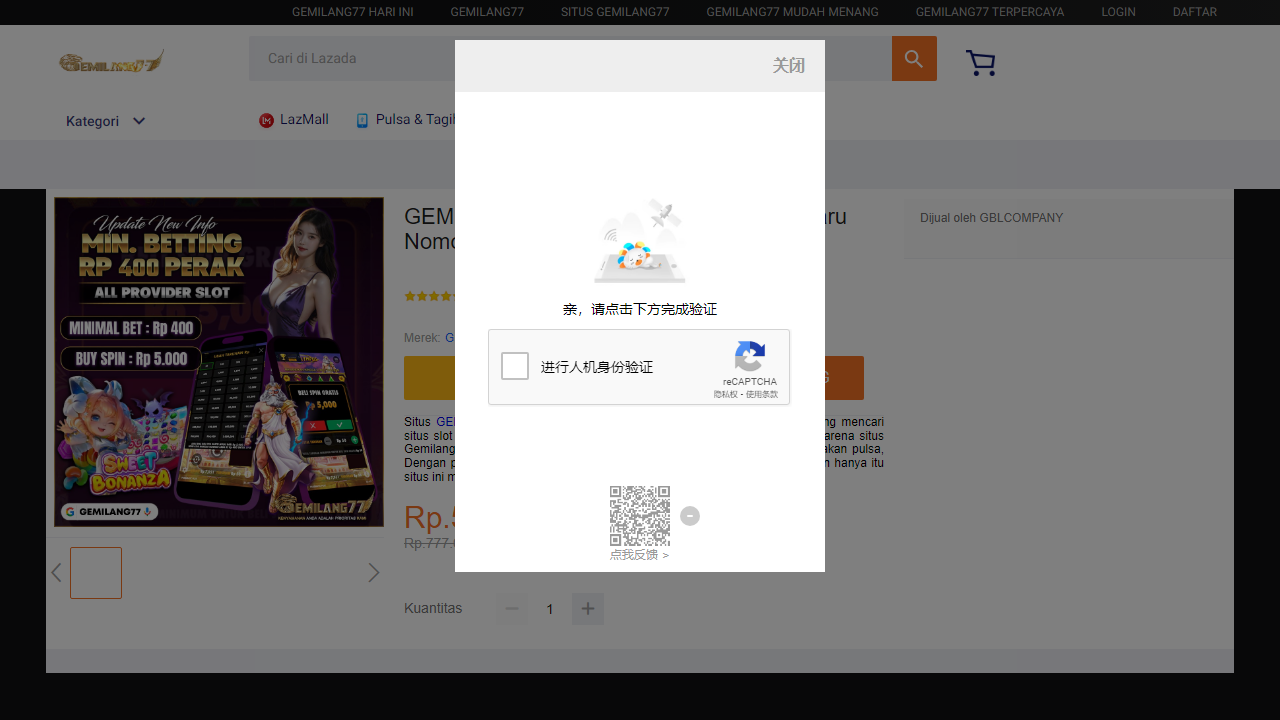1280x720 pixels.
Task: Expand the Kategori dropdown
Action: click(x=106, y=121)
